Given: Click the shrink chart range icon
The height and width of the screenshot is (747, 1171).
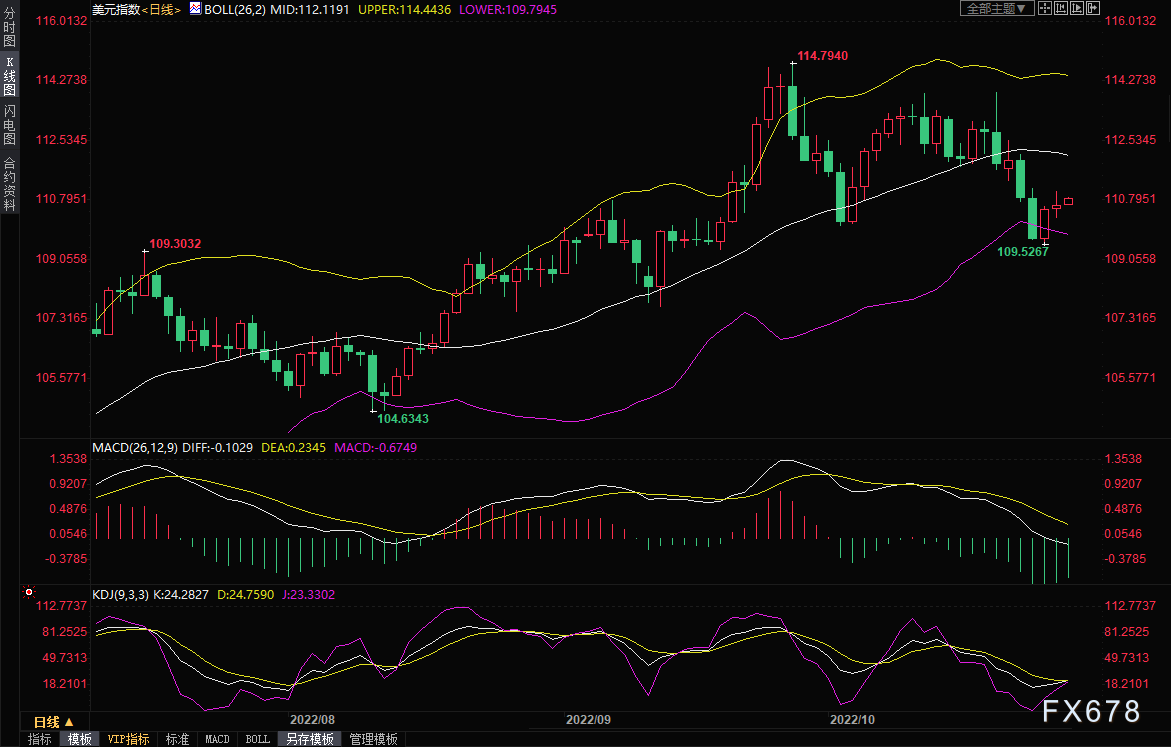Looking at the screenshot, I should (x=1061, y=8).
